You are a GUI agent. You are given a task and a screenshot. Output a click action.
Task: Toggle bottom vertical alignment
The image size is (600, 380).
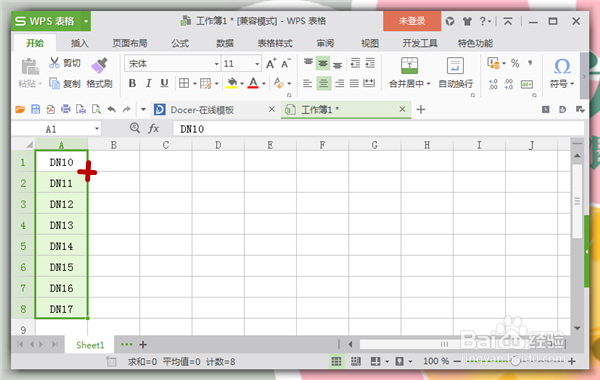(337, 64)
